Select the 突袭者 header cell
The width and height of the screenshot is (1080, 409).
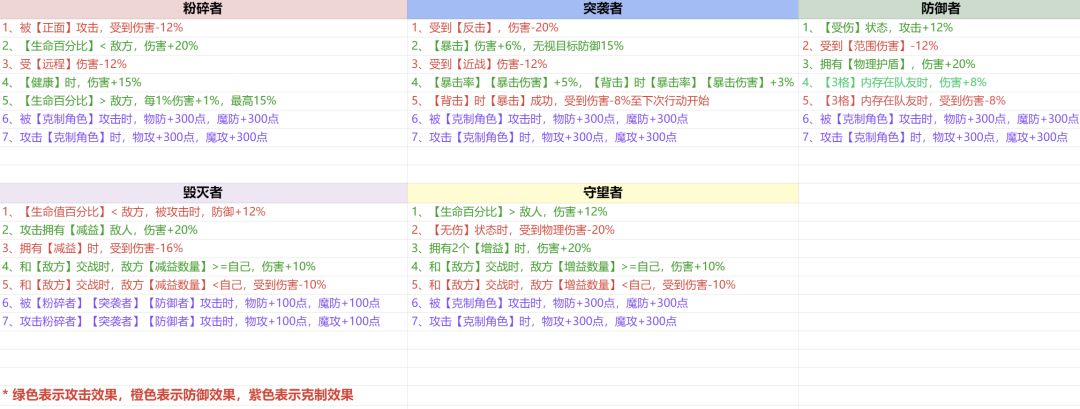pos(603,9)
